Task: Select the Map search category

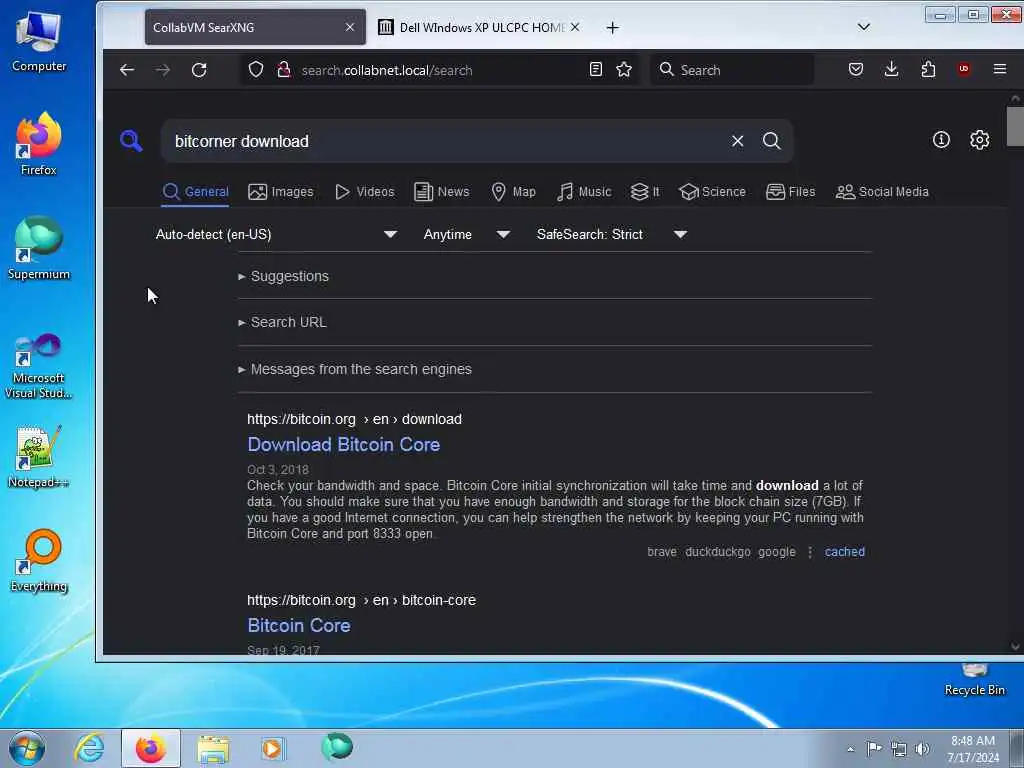Action: pyautogui.click(x=513, y=192)
